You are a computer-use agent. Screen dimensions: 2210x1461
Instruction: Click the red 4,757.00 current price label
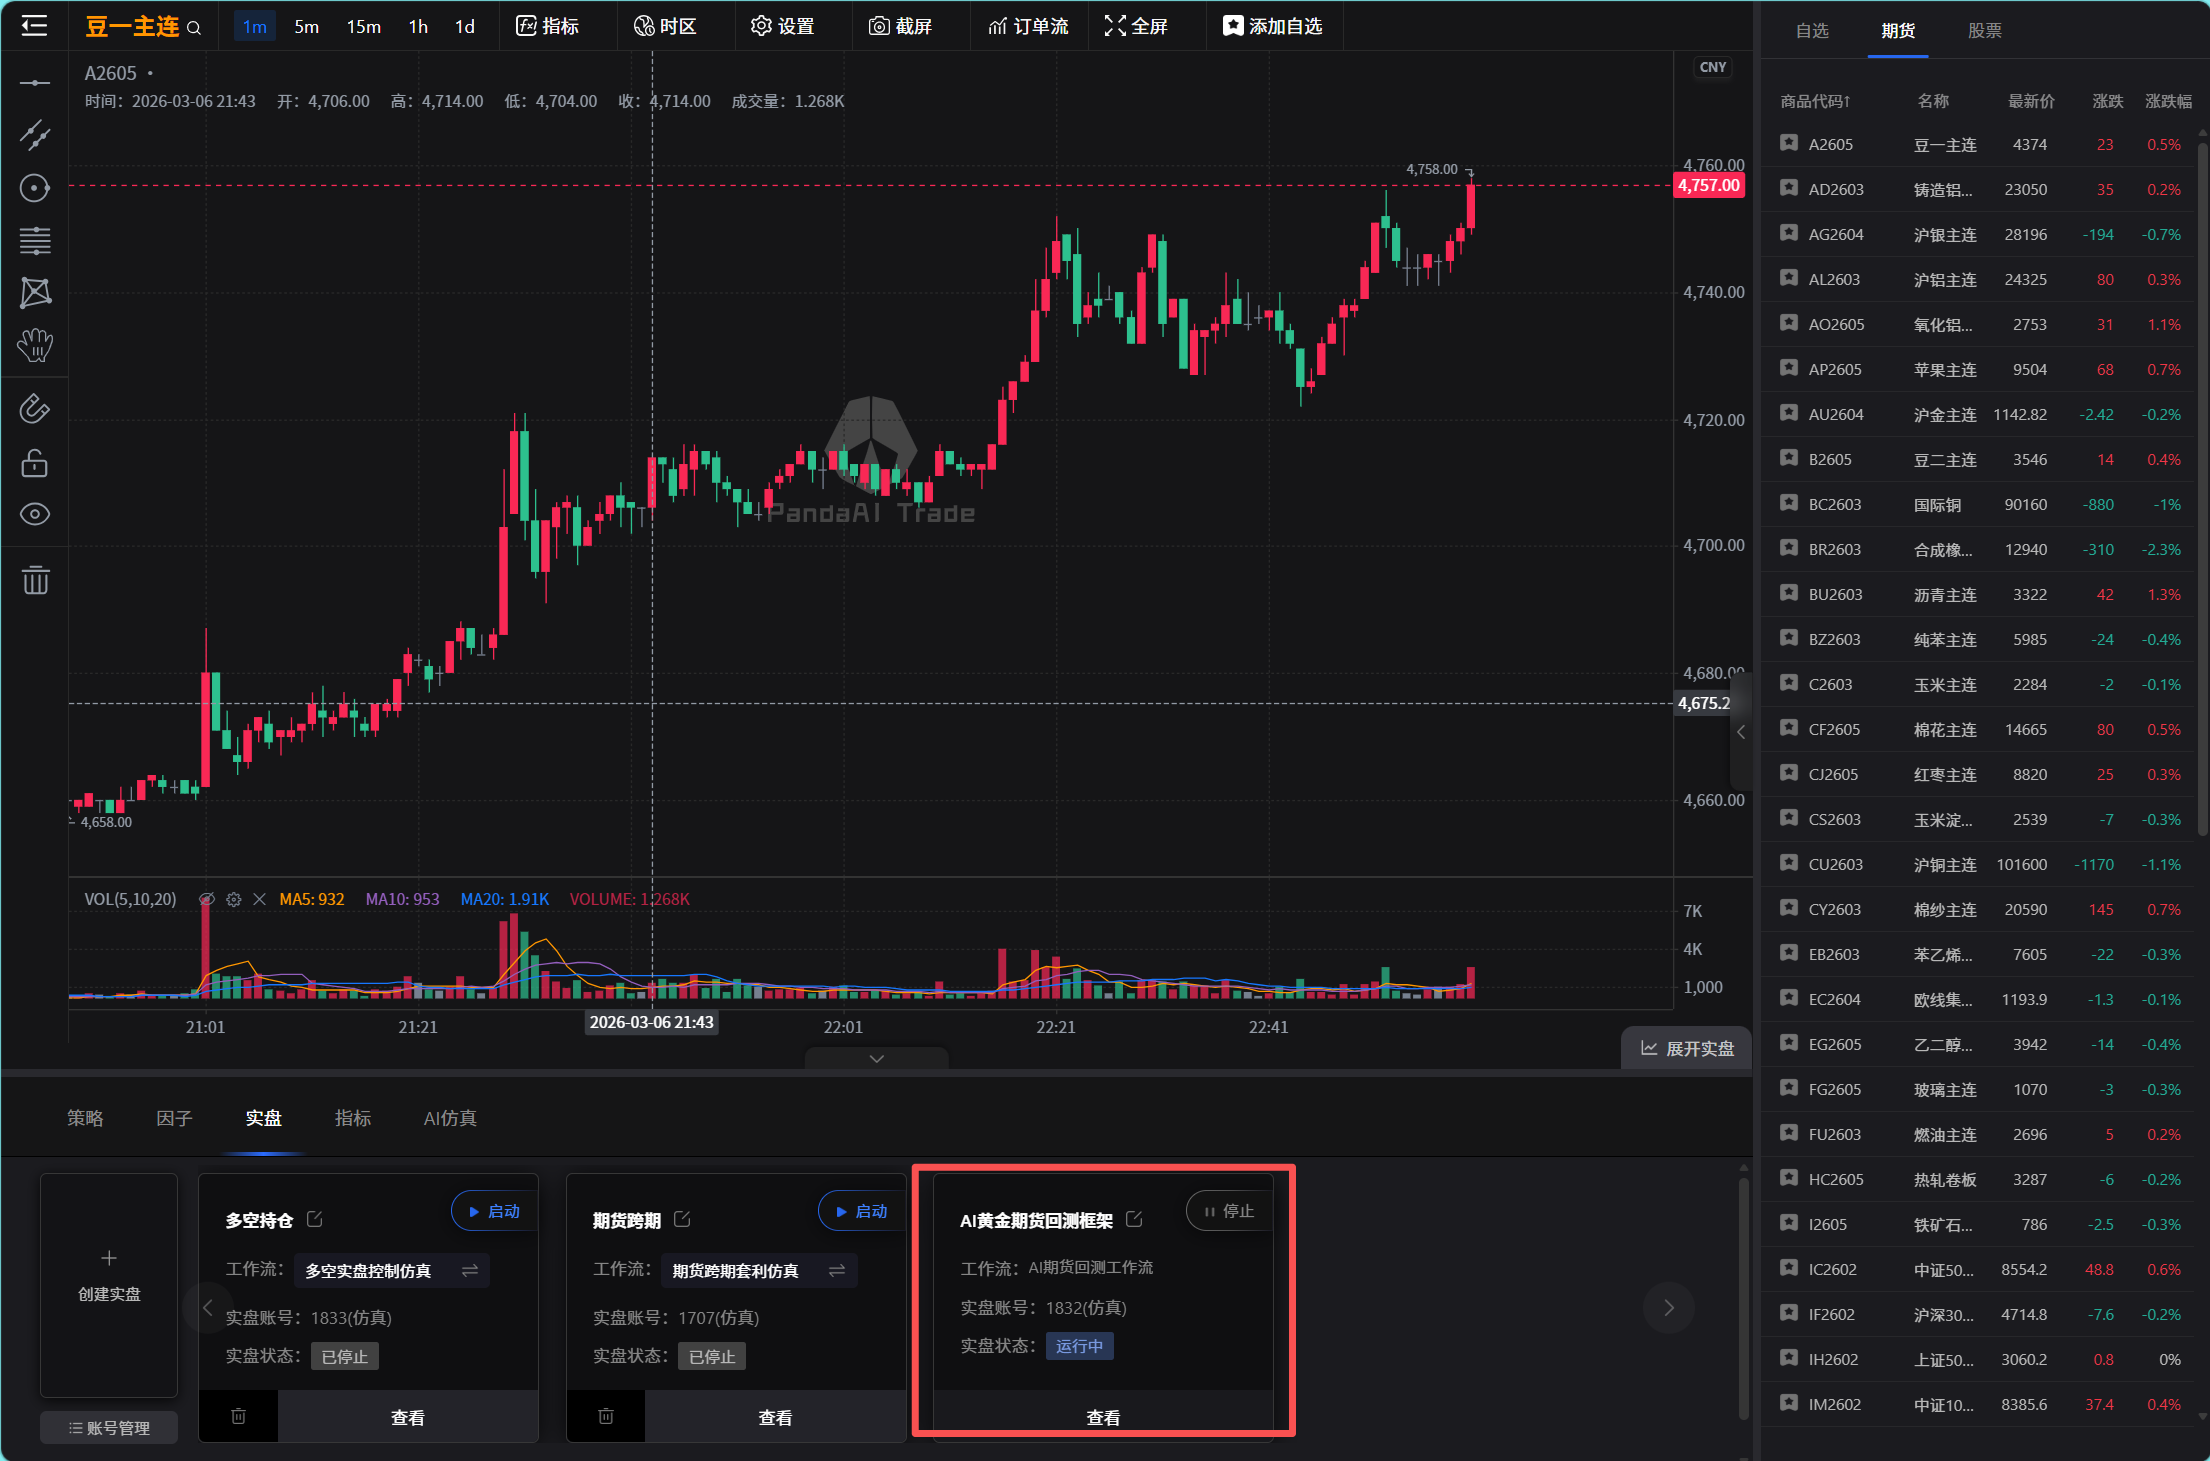pos(1709,185)
